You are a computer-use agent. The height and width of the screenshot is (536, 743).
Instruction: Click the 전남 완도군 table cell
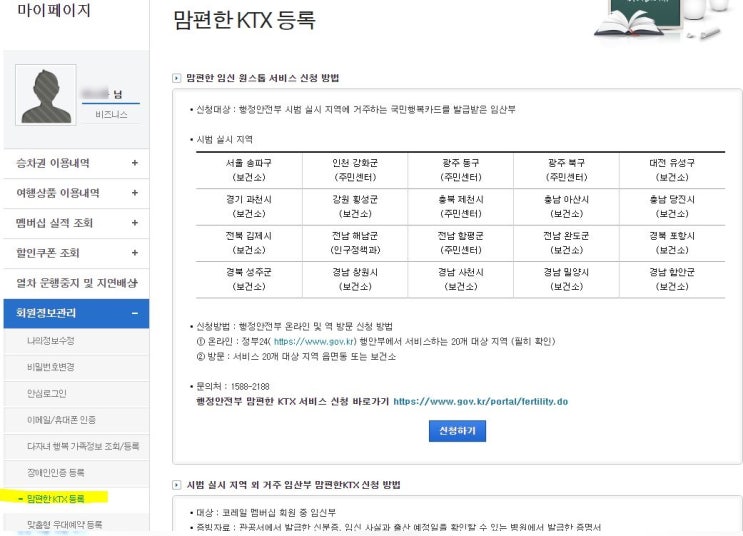point(566,243)
